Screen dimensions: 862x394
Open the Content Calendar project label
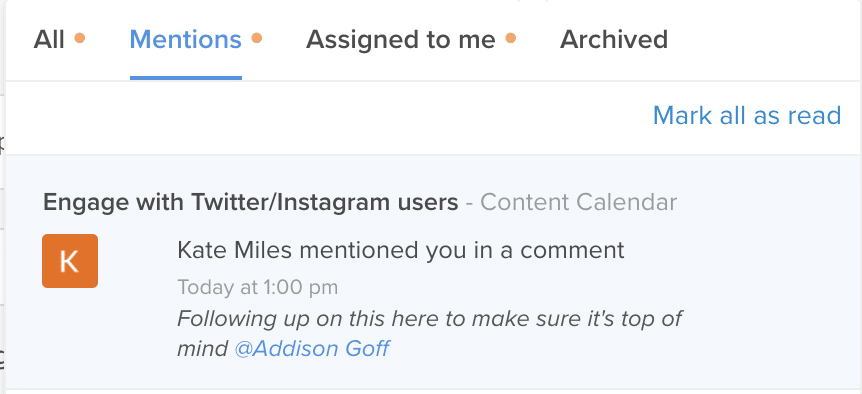click(579, 203)
